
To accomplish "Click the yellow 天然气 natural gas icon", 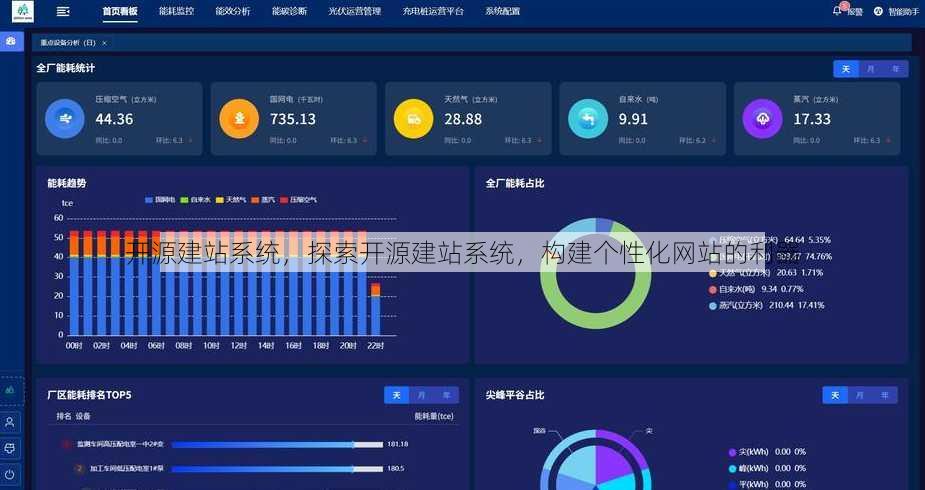I will [x=414, y=119].
